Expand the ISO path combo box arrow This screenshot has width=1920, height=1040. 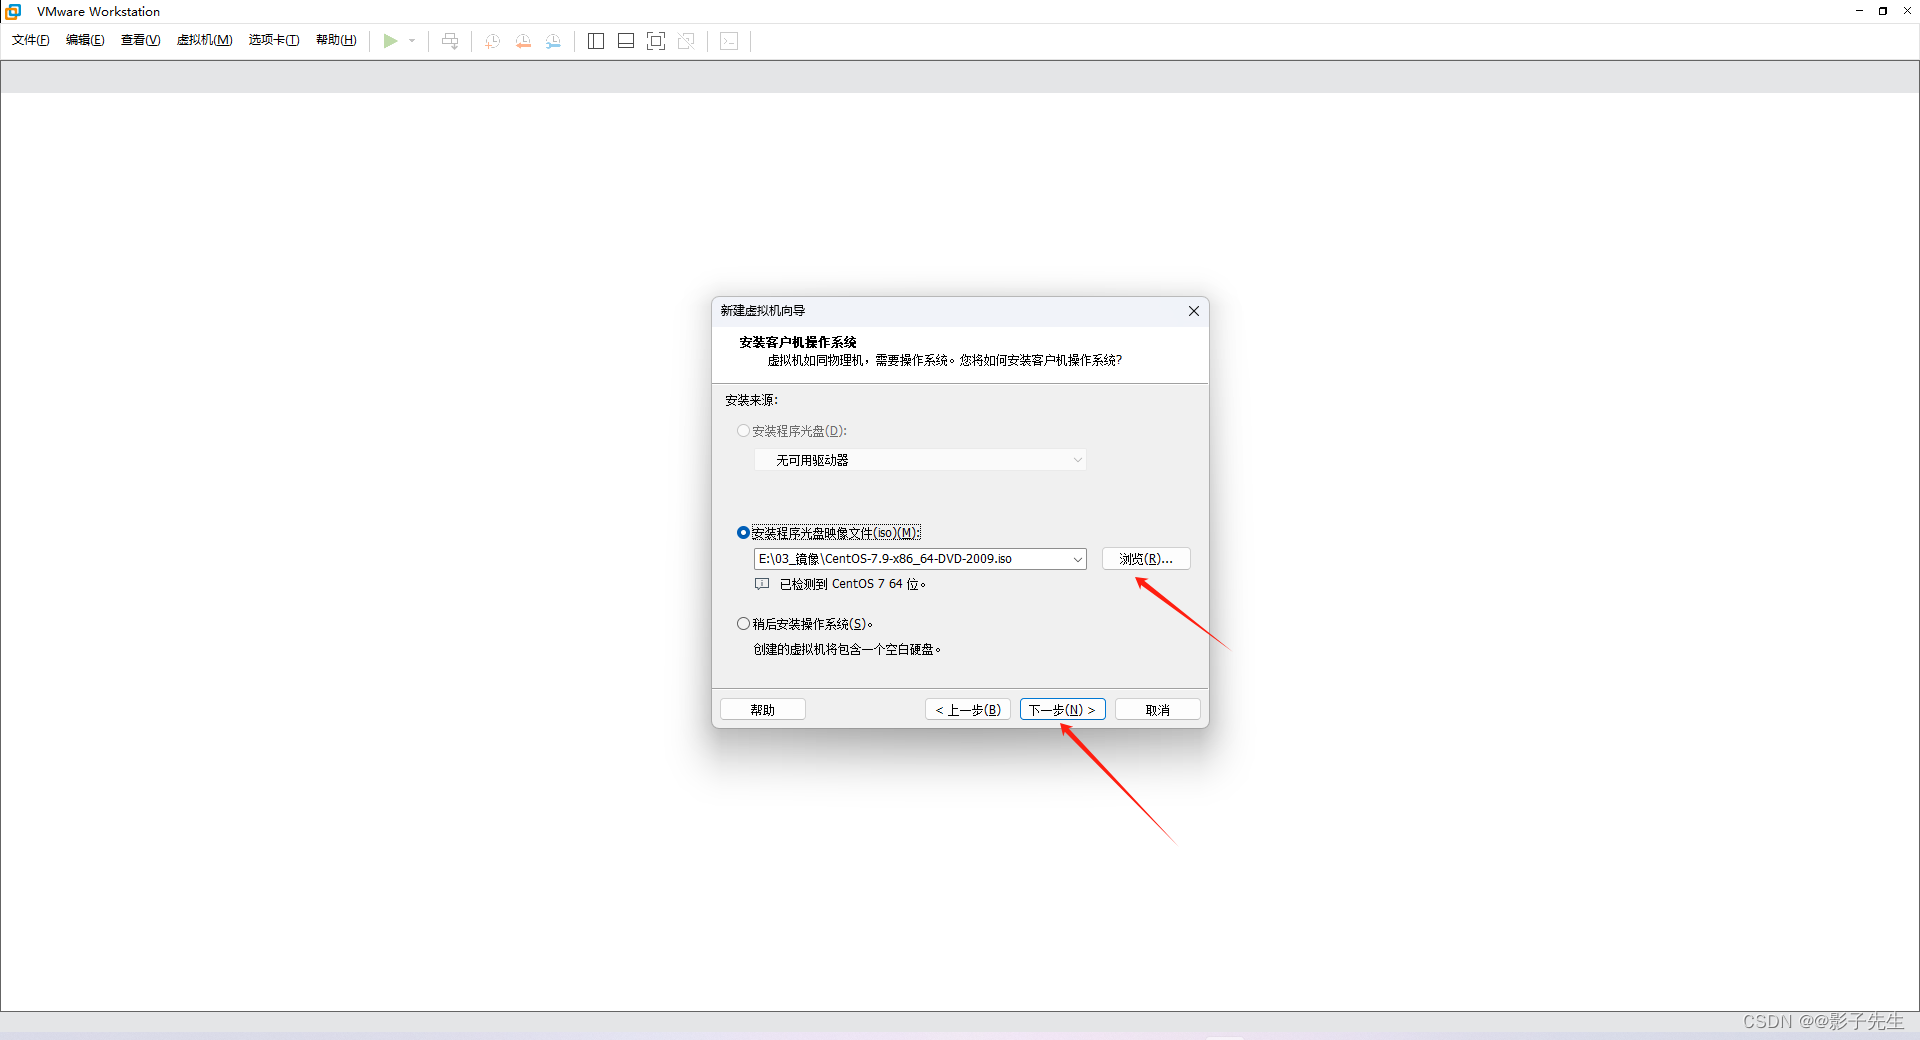pos(1077,559)
